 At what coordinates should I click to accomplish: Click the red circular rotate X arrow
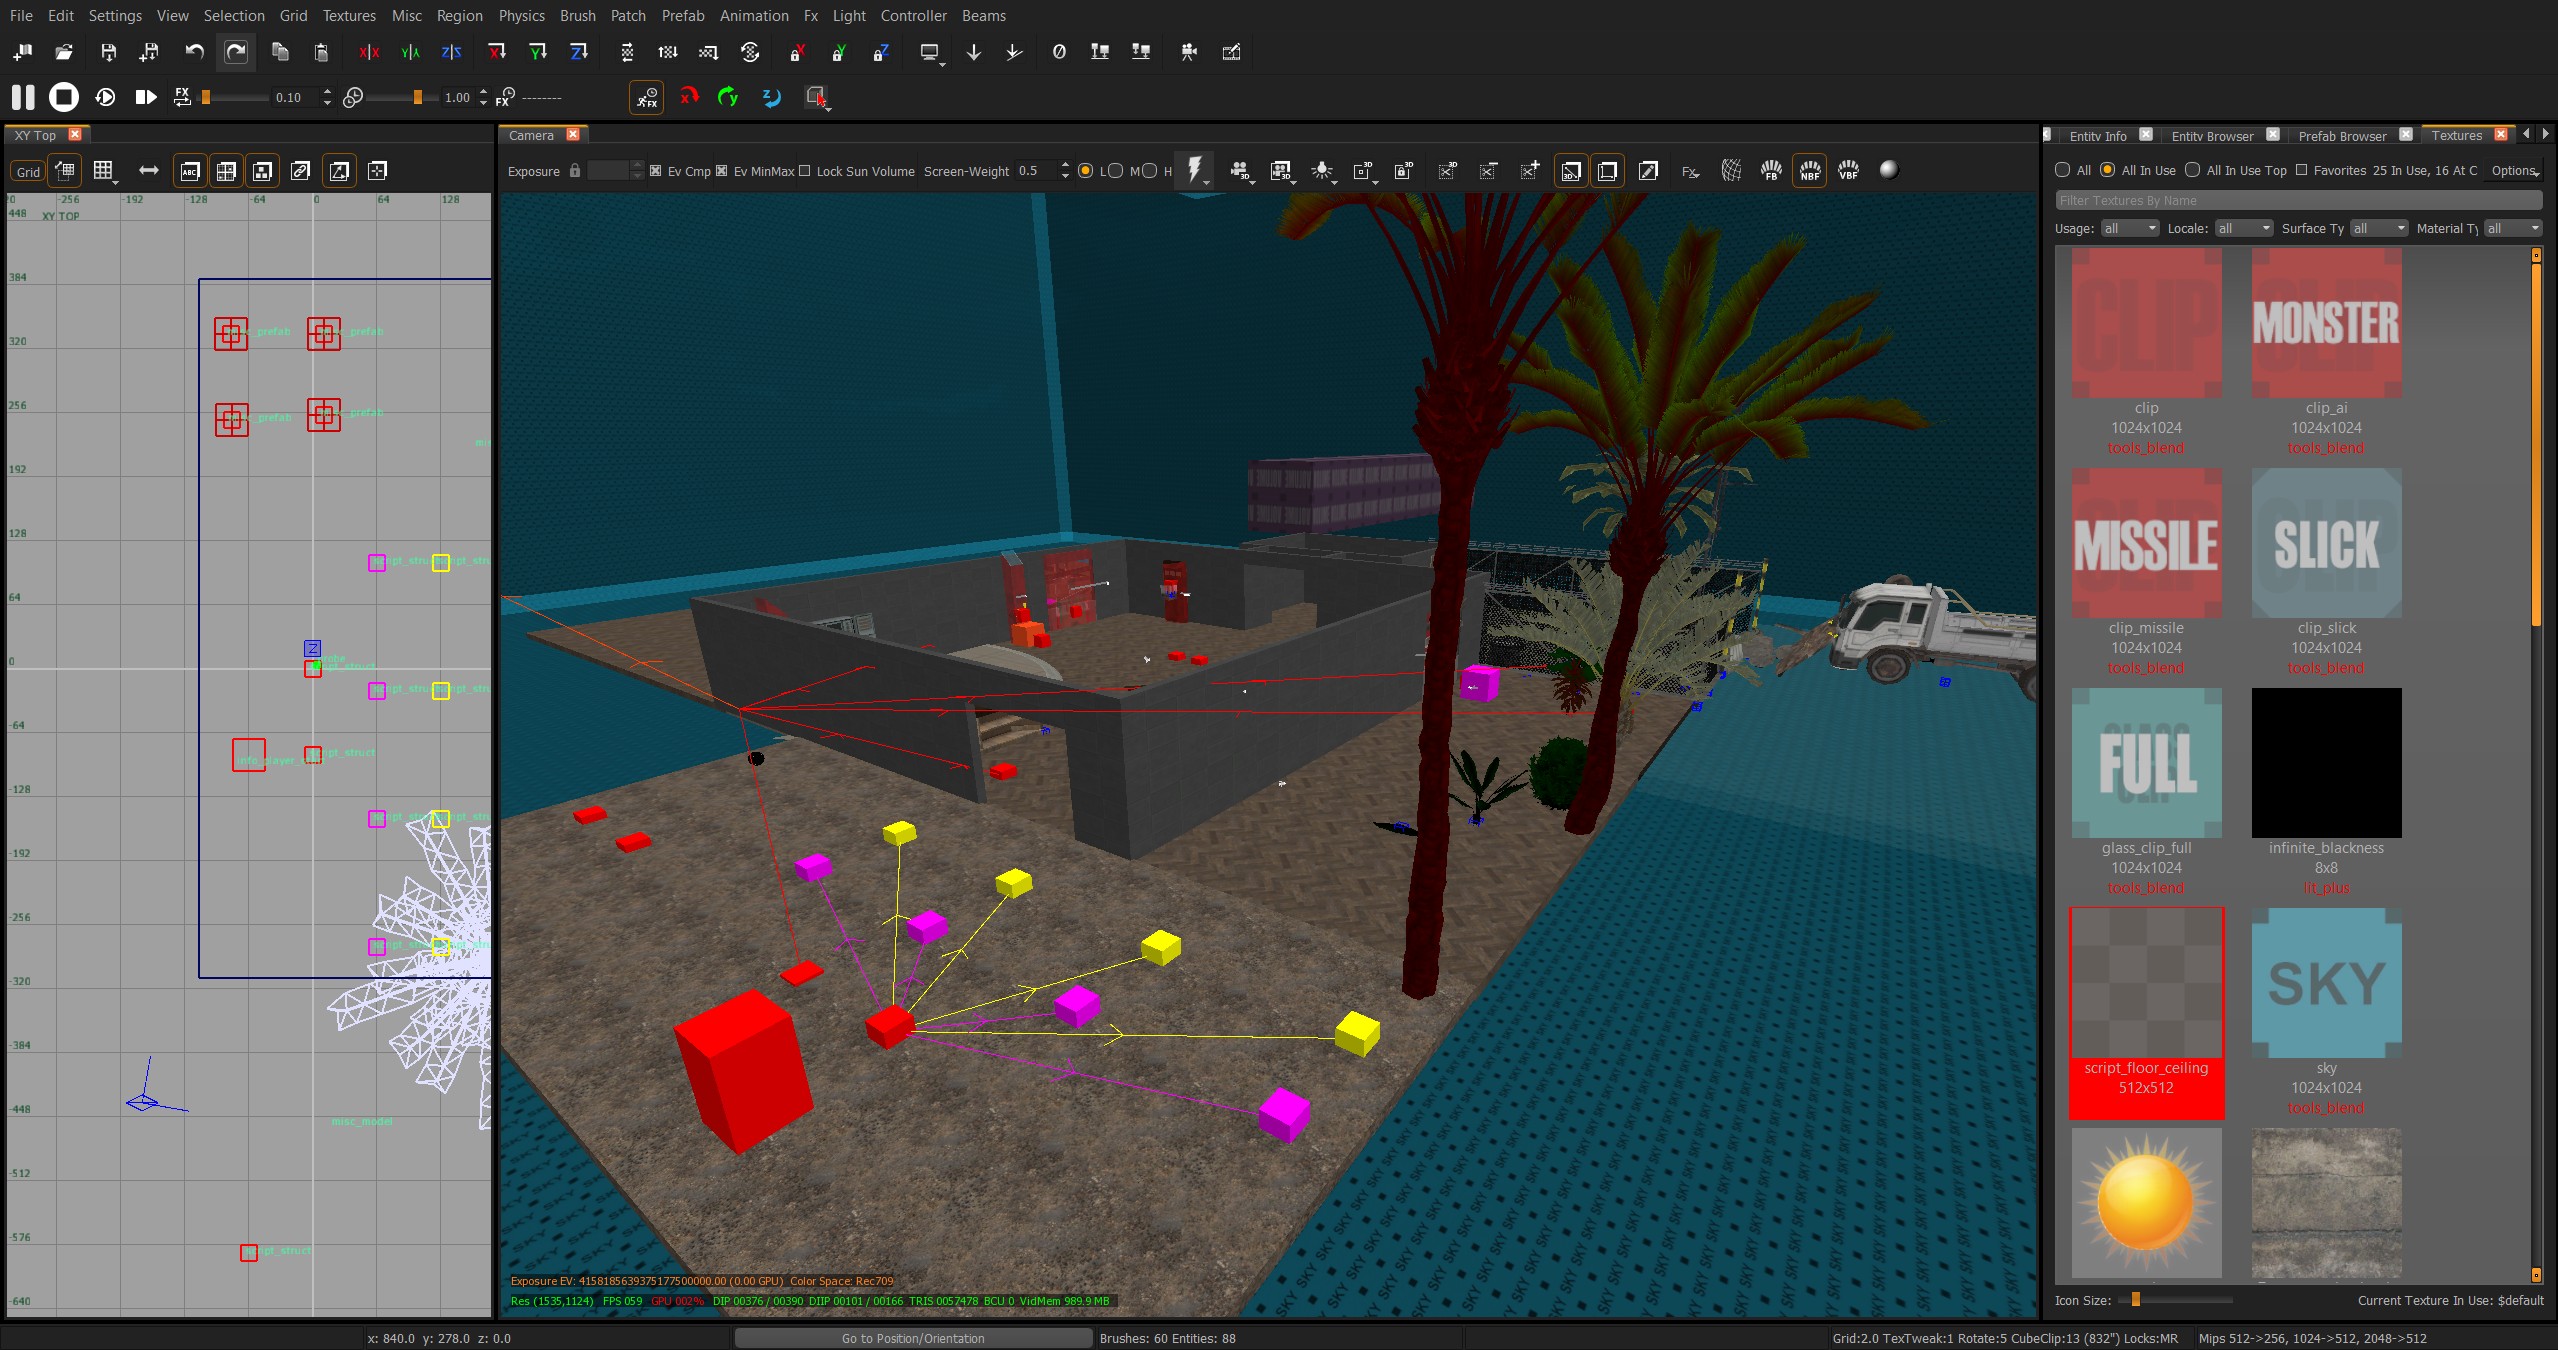(x=688, y=97)
